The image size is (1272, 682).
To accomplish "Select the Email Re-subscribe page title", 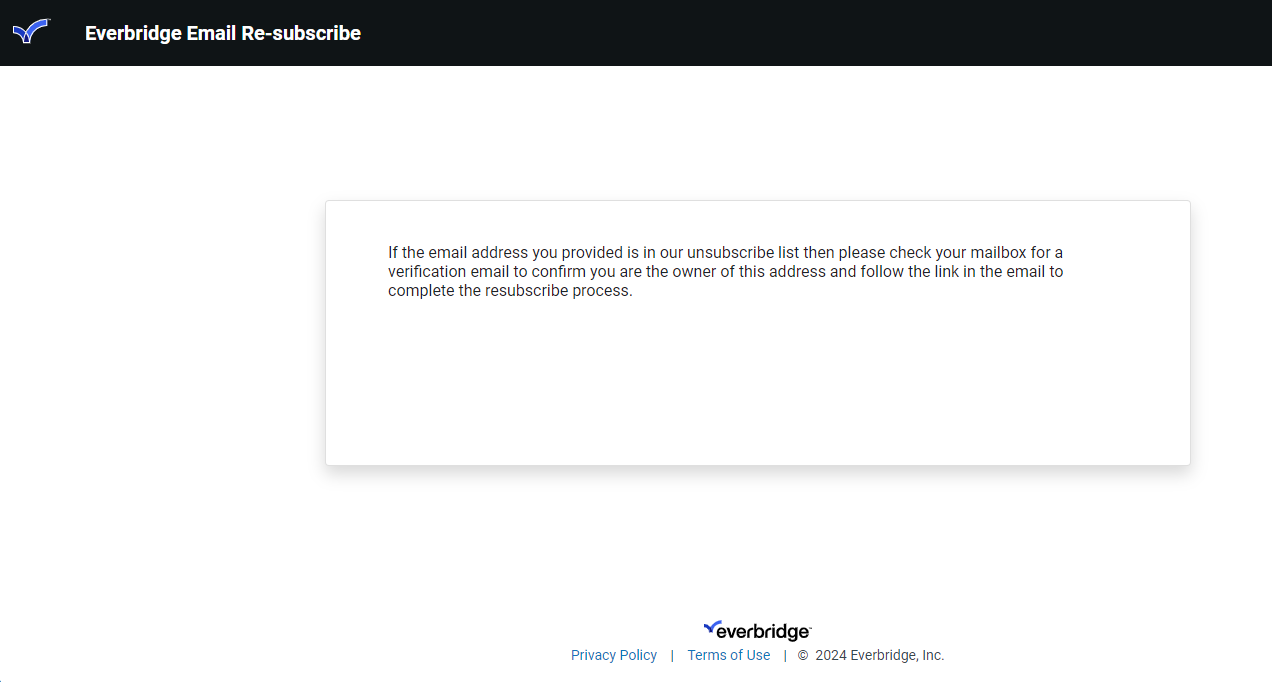I will (x=222, y=33).
